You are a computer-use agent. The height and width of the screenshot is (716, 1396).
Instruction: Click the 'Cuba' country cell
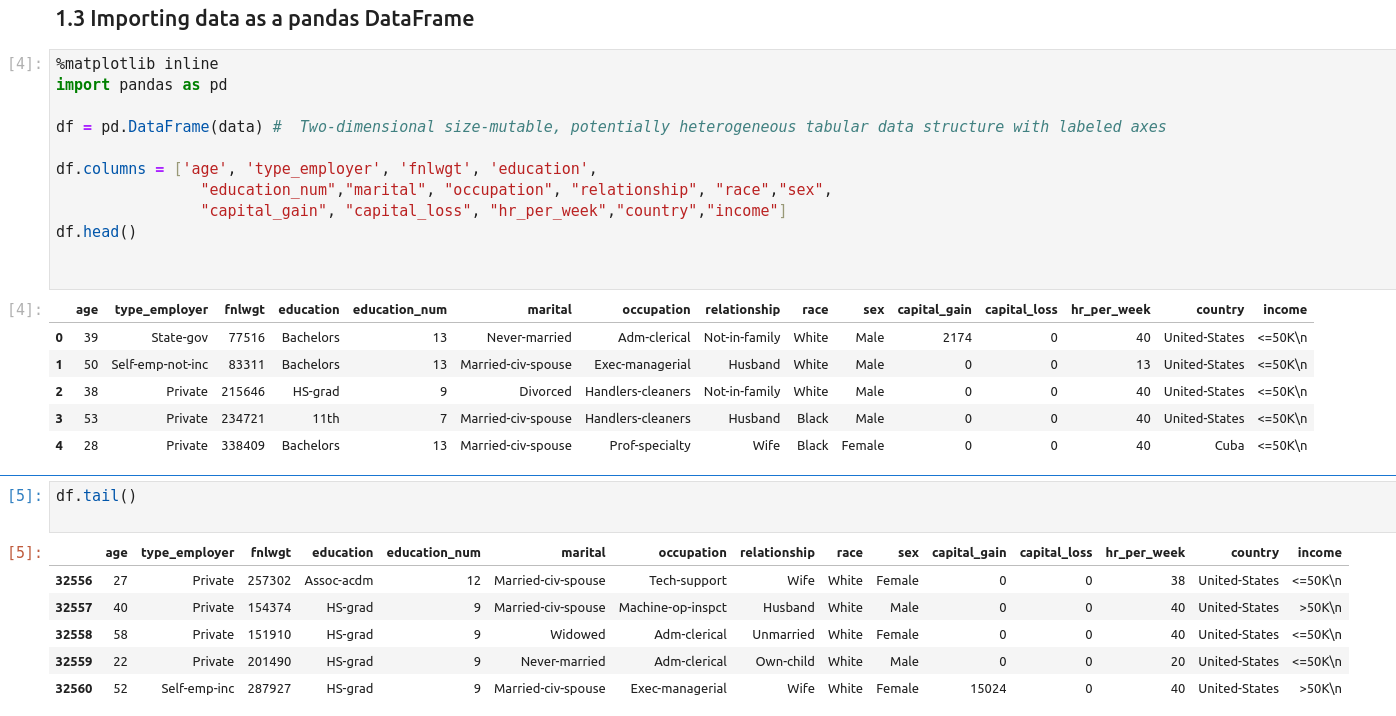point(1229,446)
